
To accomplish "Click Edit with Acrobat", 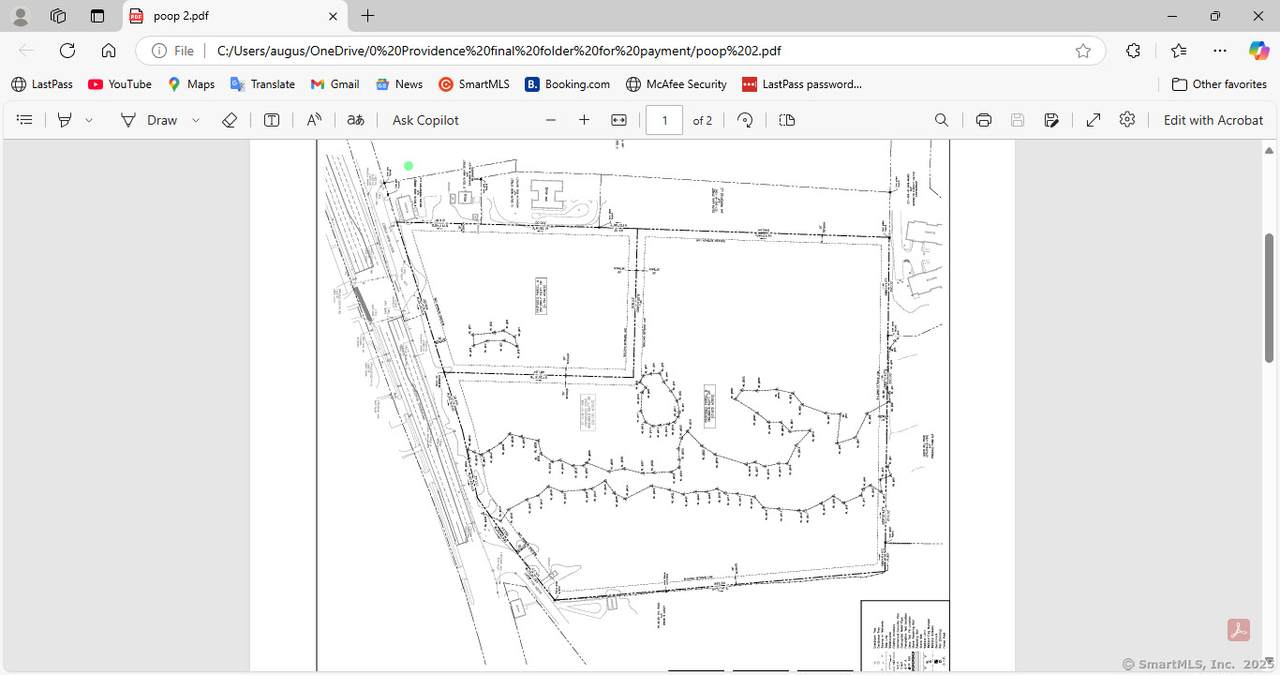I will click(1213, 120).
